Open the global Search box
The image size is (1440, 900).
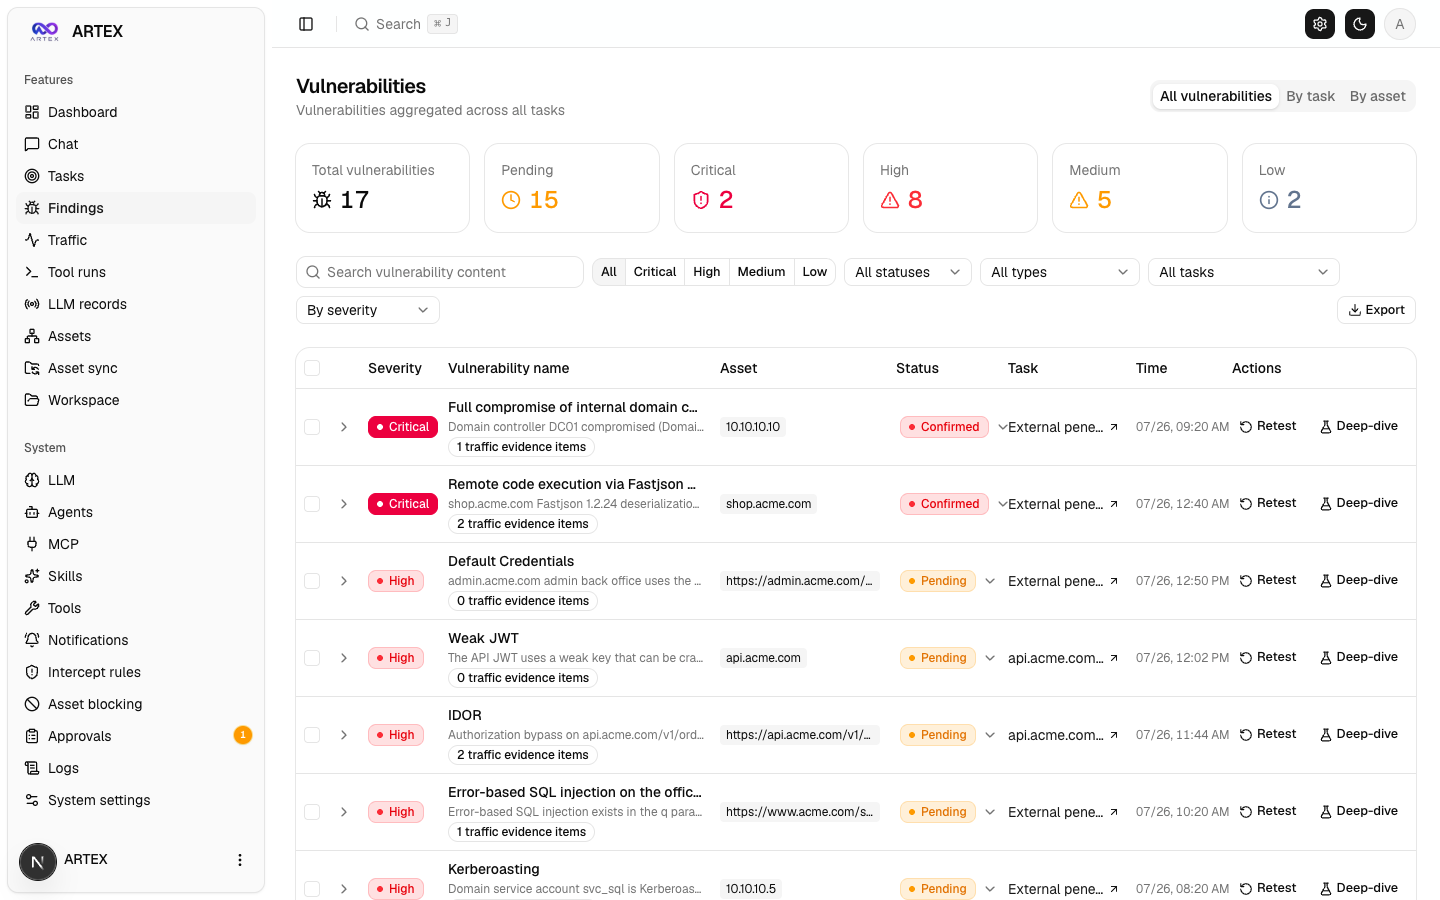point(406,24)
